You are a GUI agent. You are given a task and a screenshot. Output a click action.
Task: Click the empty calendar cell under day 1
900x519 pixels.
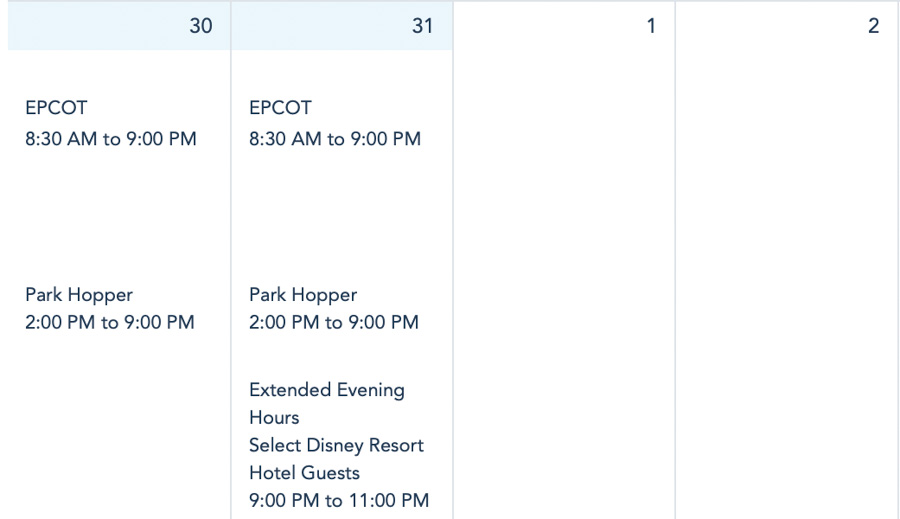click(x=564, y=280)
